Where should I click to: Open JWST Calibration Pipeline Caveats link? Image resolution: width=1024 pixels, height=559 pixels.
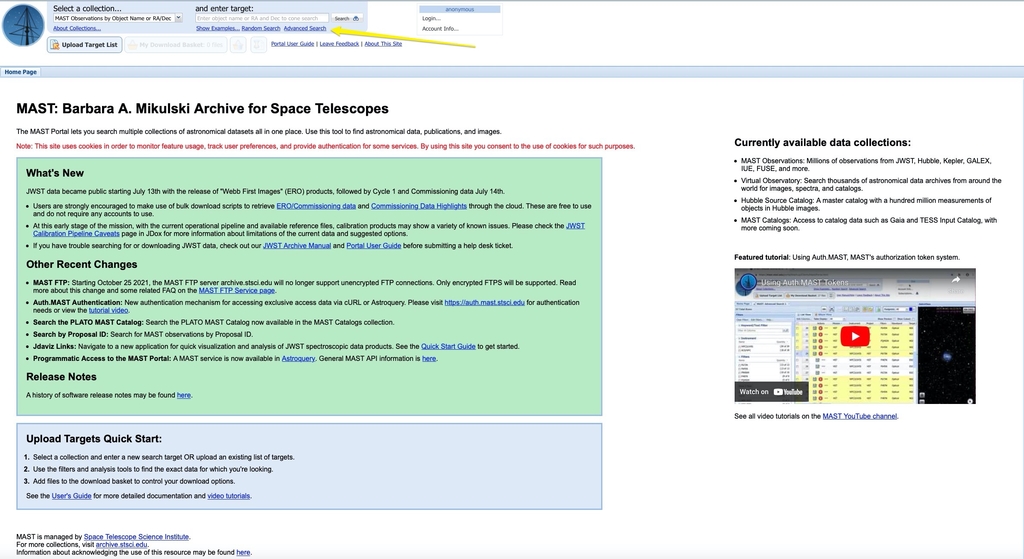click(76, 234)
